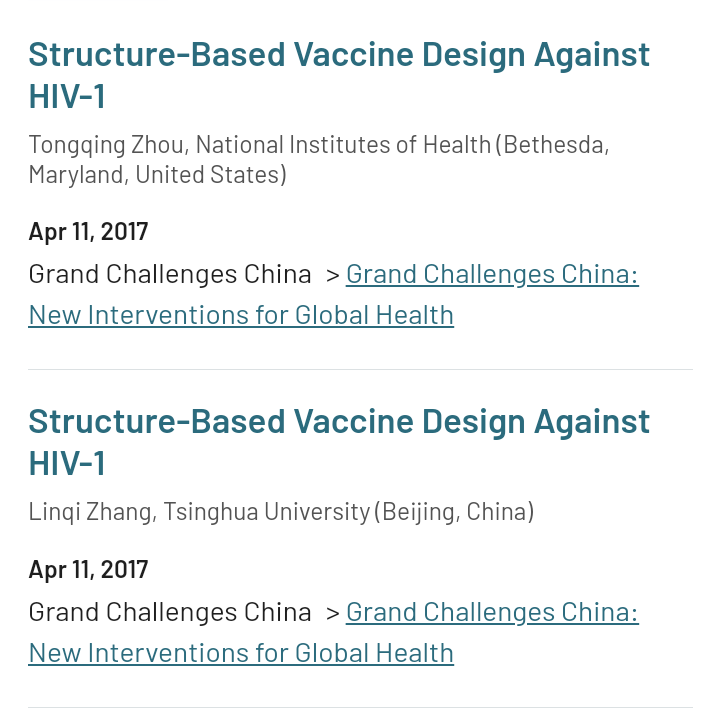
Task: Click 'National Institutes of Health' affiliation text
Action: pos(343,144)
